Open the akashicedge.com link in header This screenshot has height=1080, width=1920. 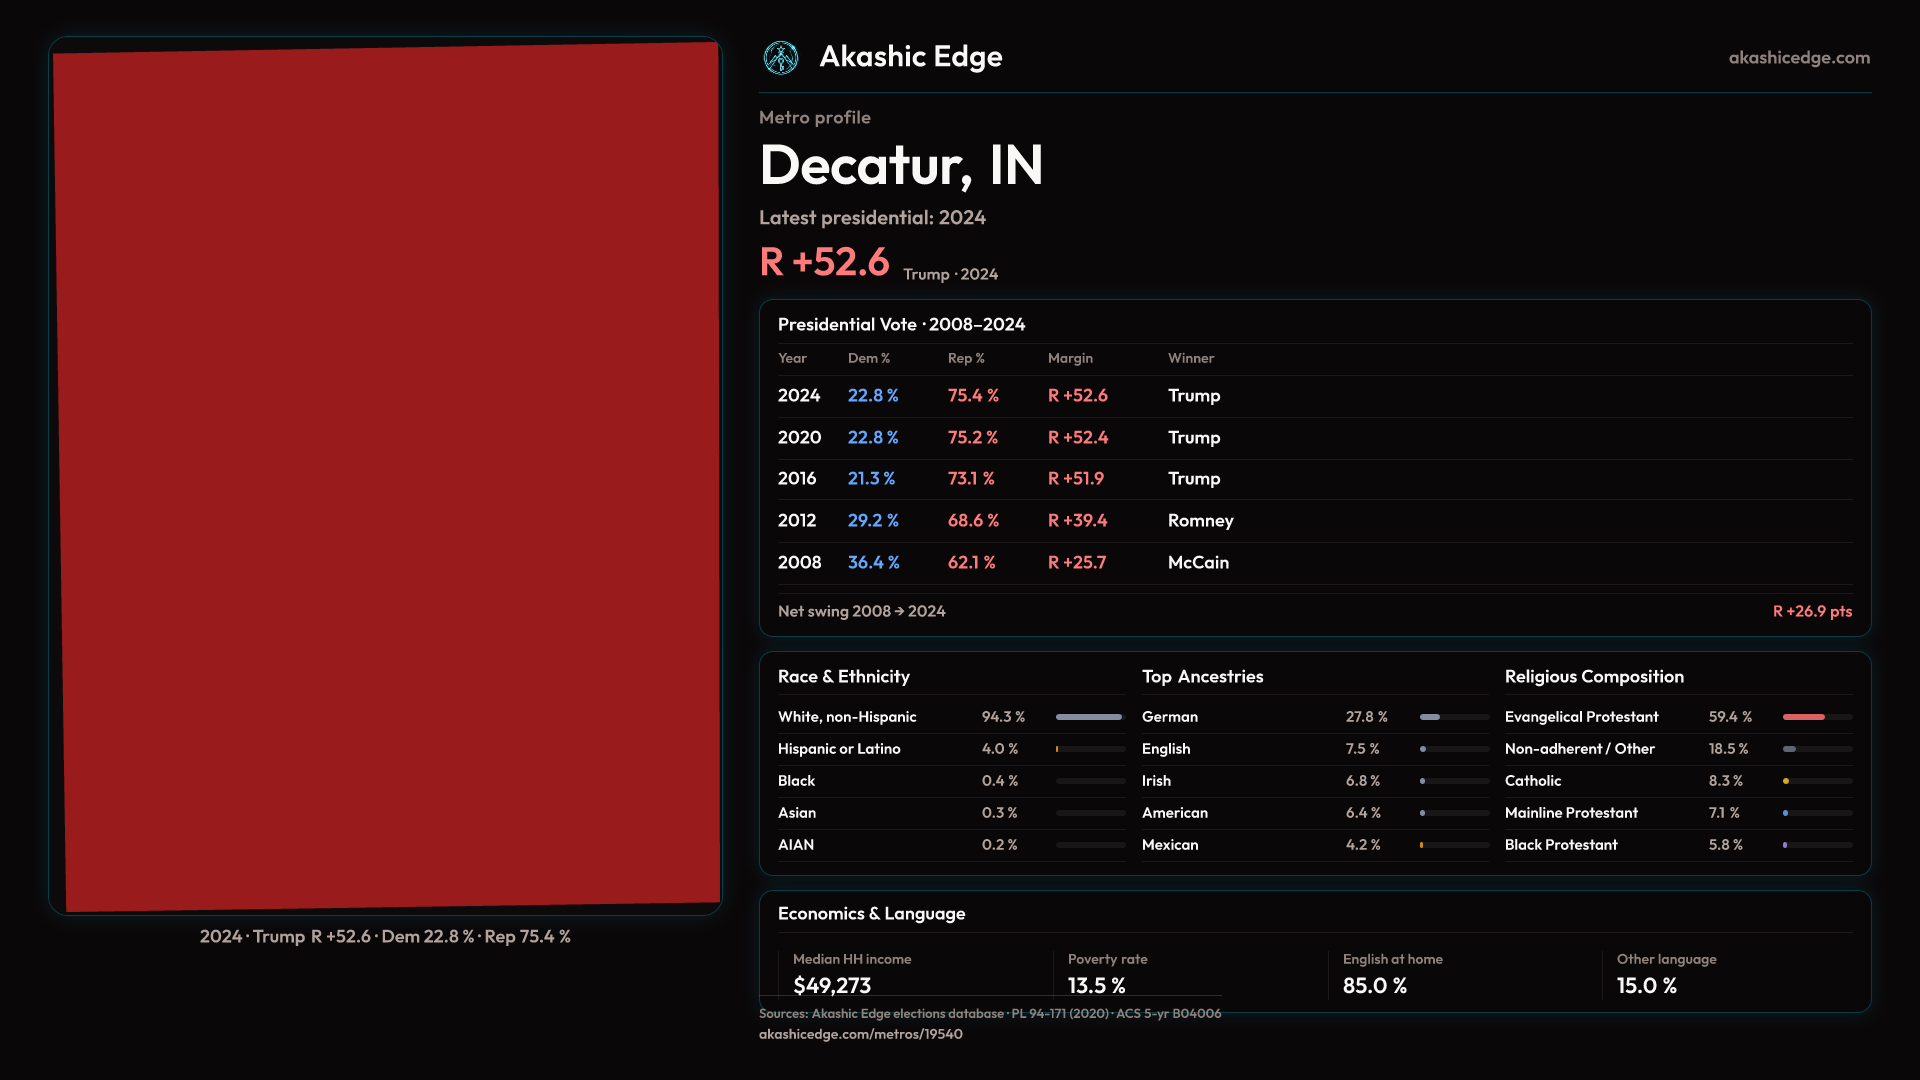tap(1798, 58)
